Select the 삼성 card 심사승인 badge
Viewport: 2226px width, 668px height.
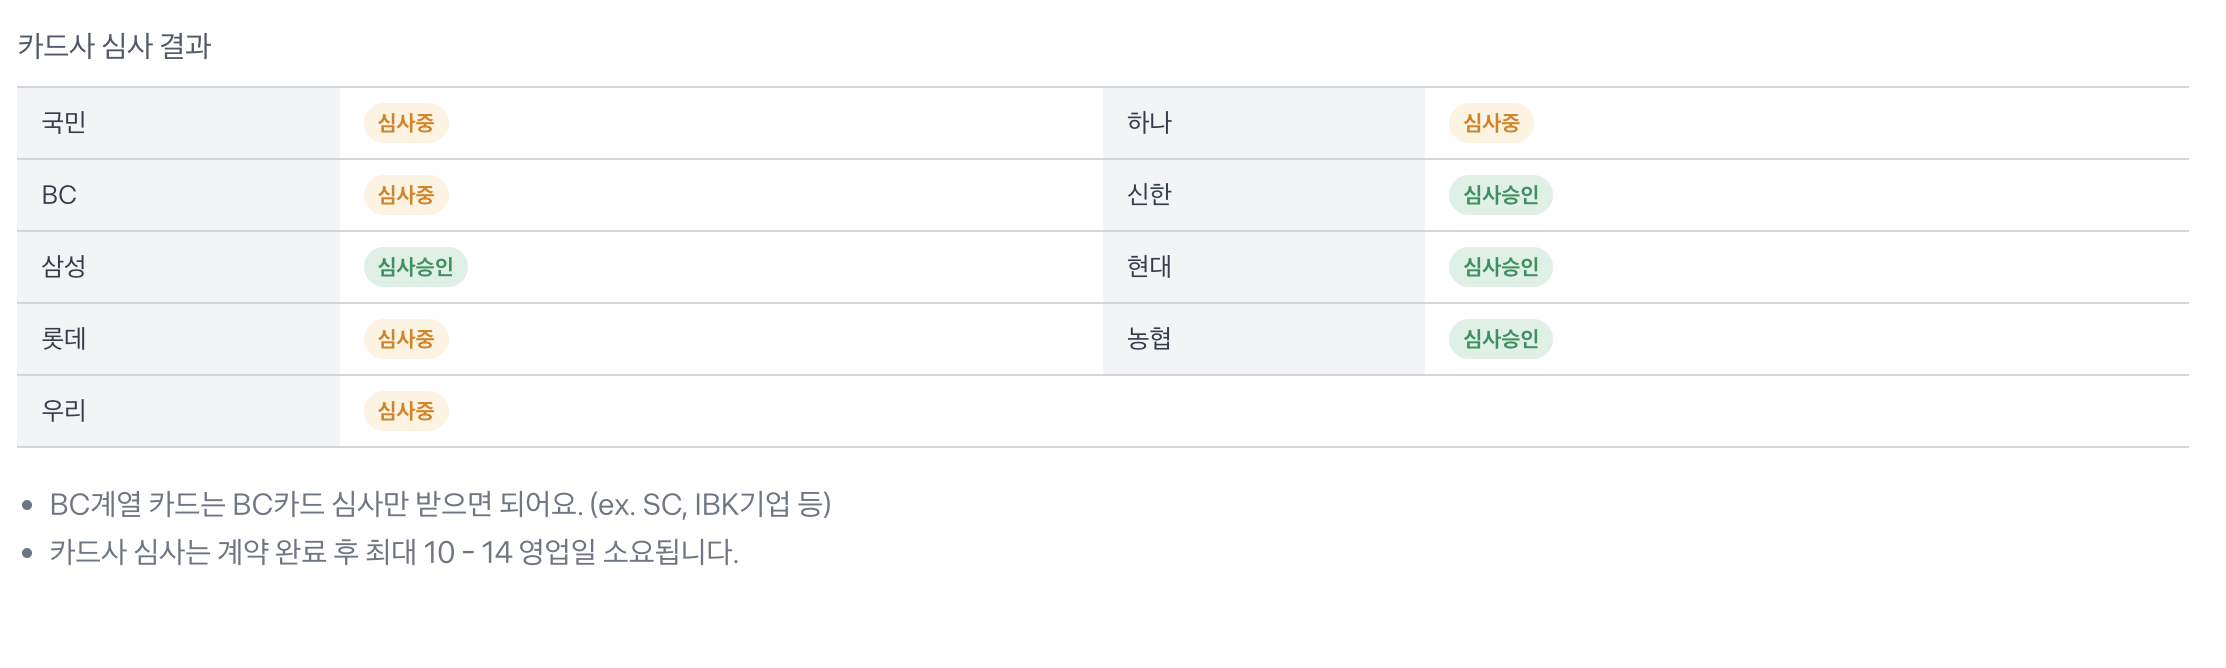click(416, 267)
